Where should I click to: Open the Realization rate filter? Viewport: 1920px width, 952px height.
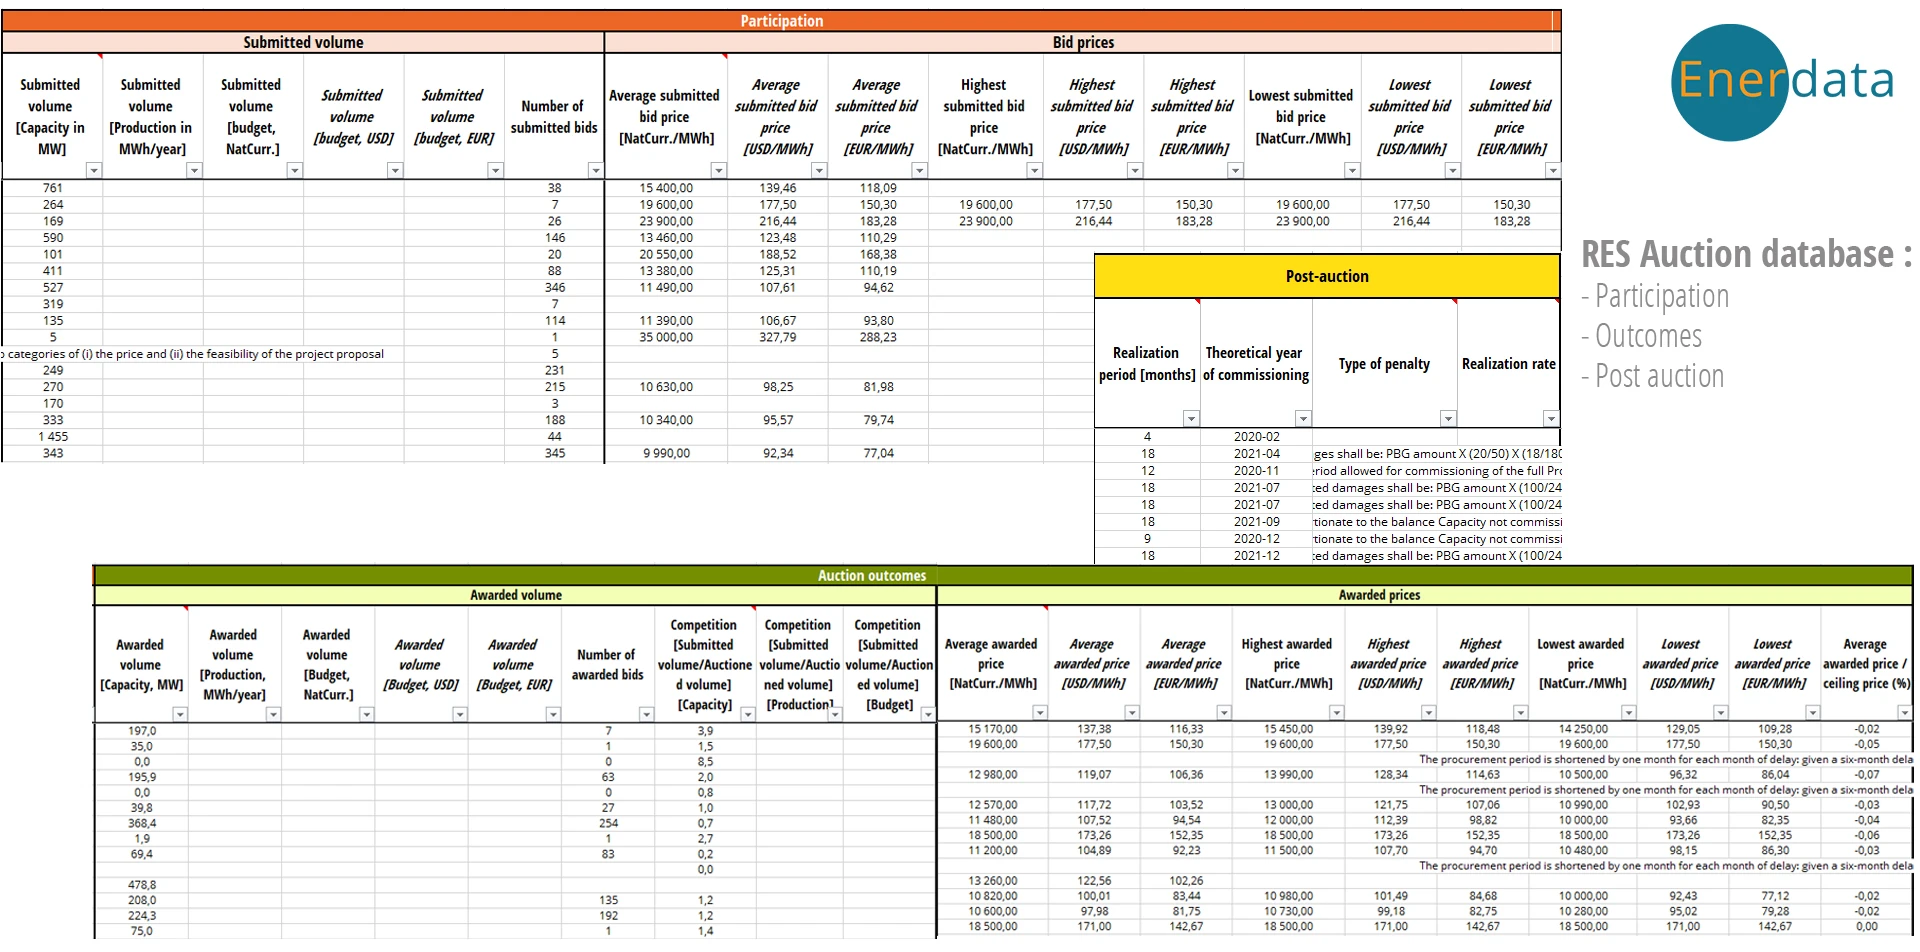click(x=1550, y=419)
